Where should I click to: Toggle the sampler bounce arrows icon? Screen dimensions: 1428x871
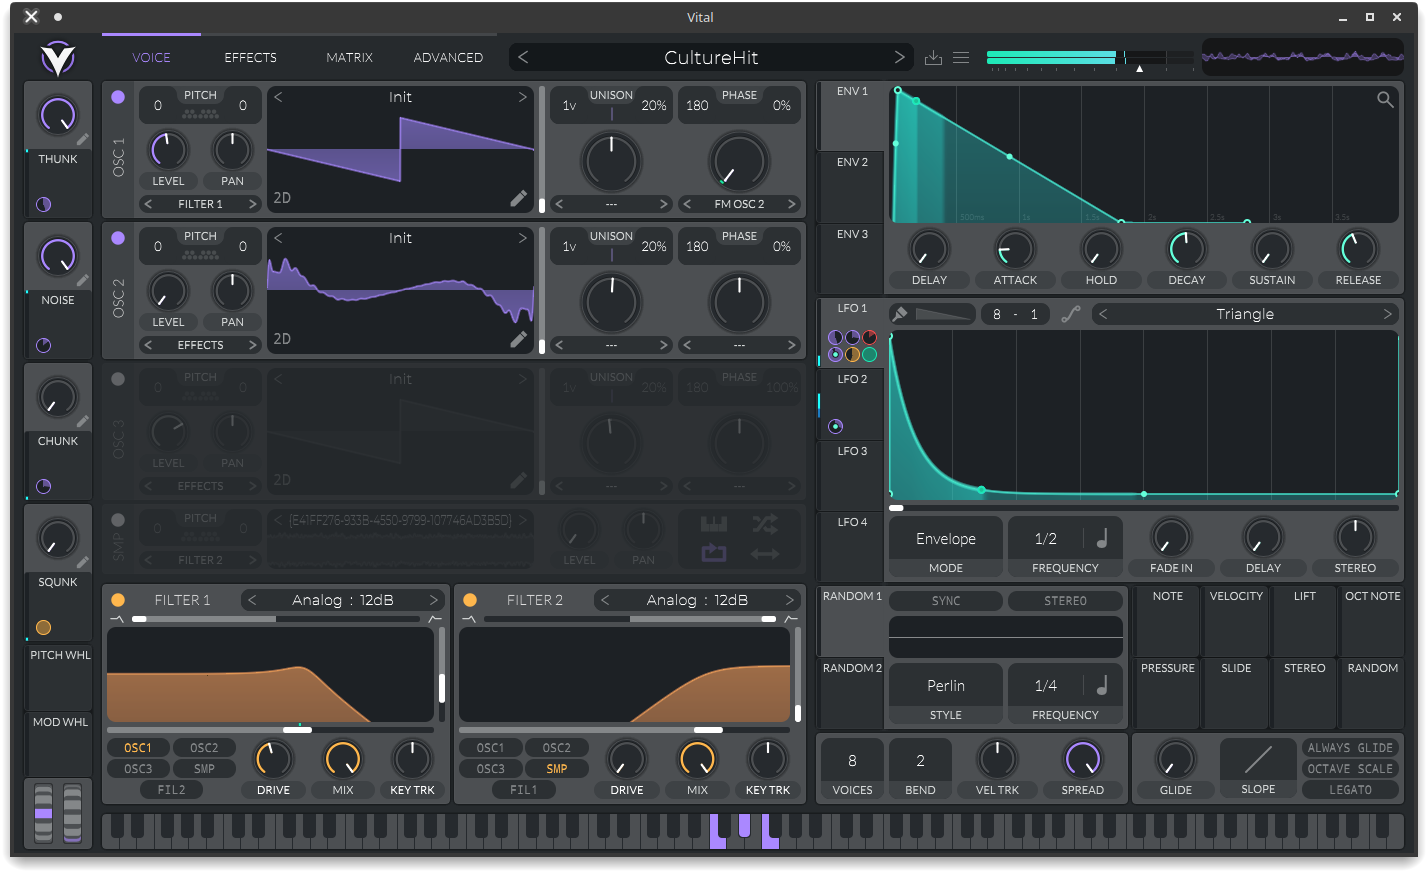pyautogui.click(x=765, y=553)
